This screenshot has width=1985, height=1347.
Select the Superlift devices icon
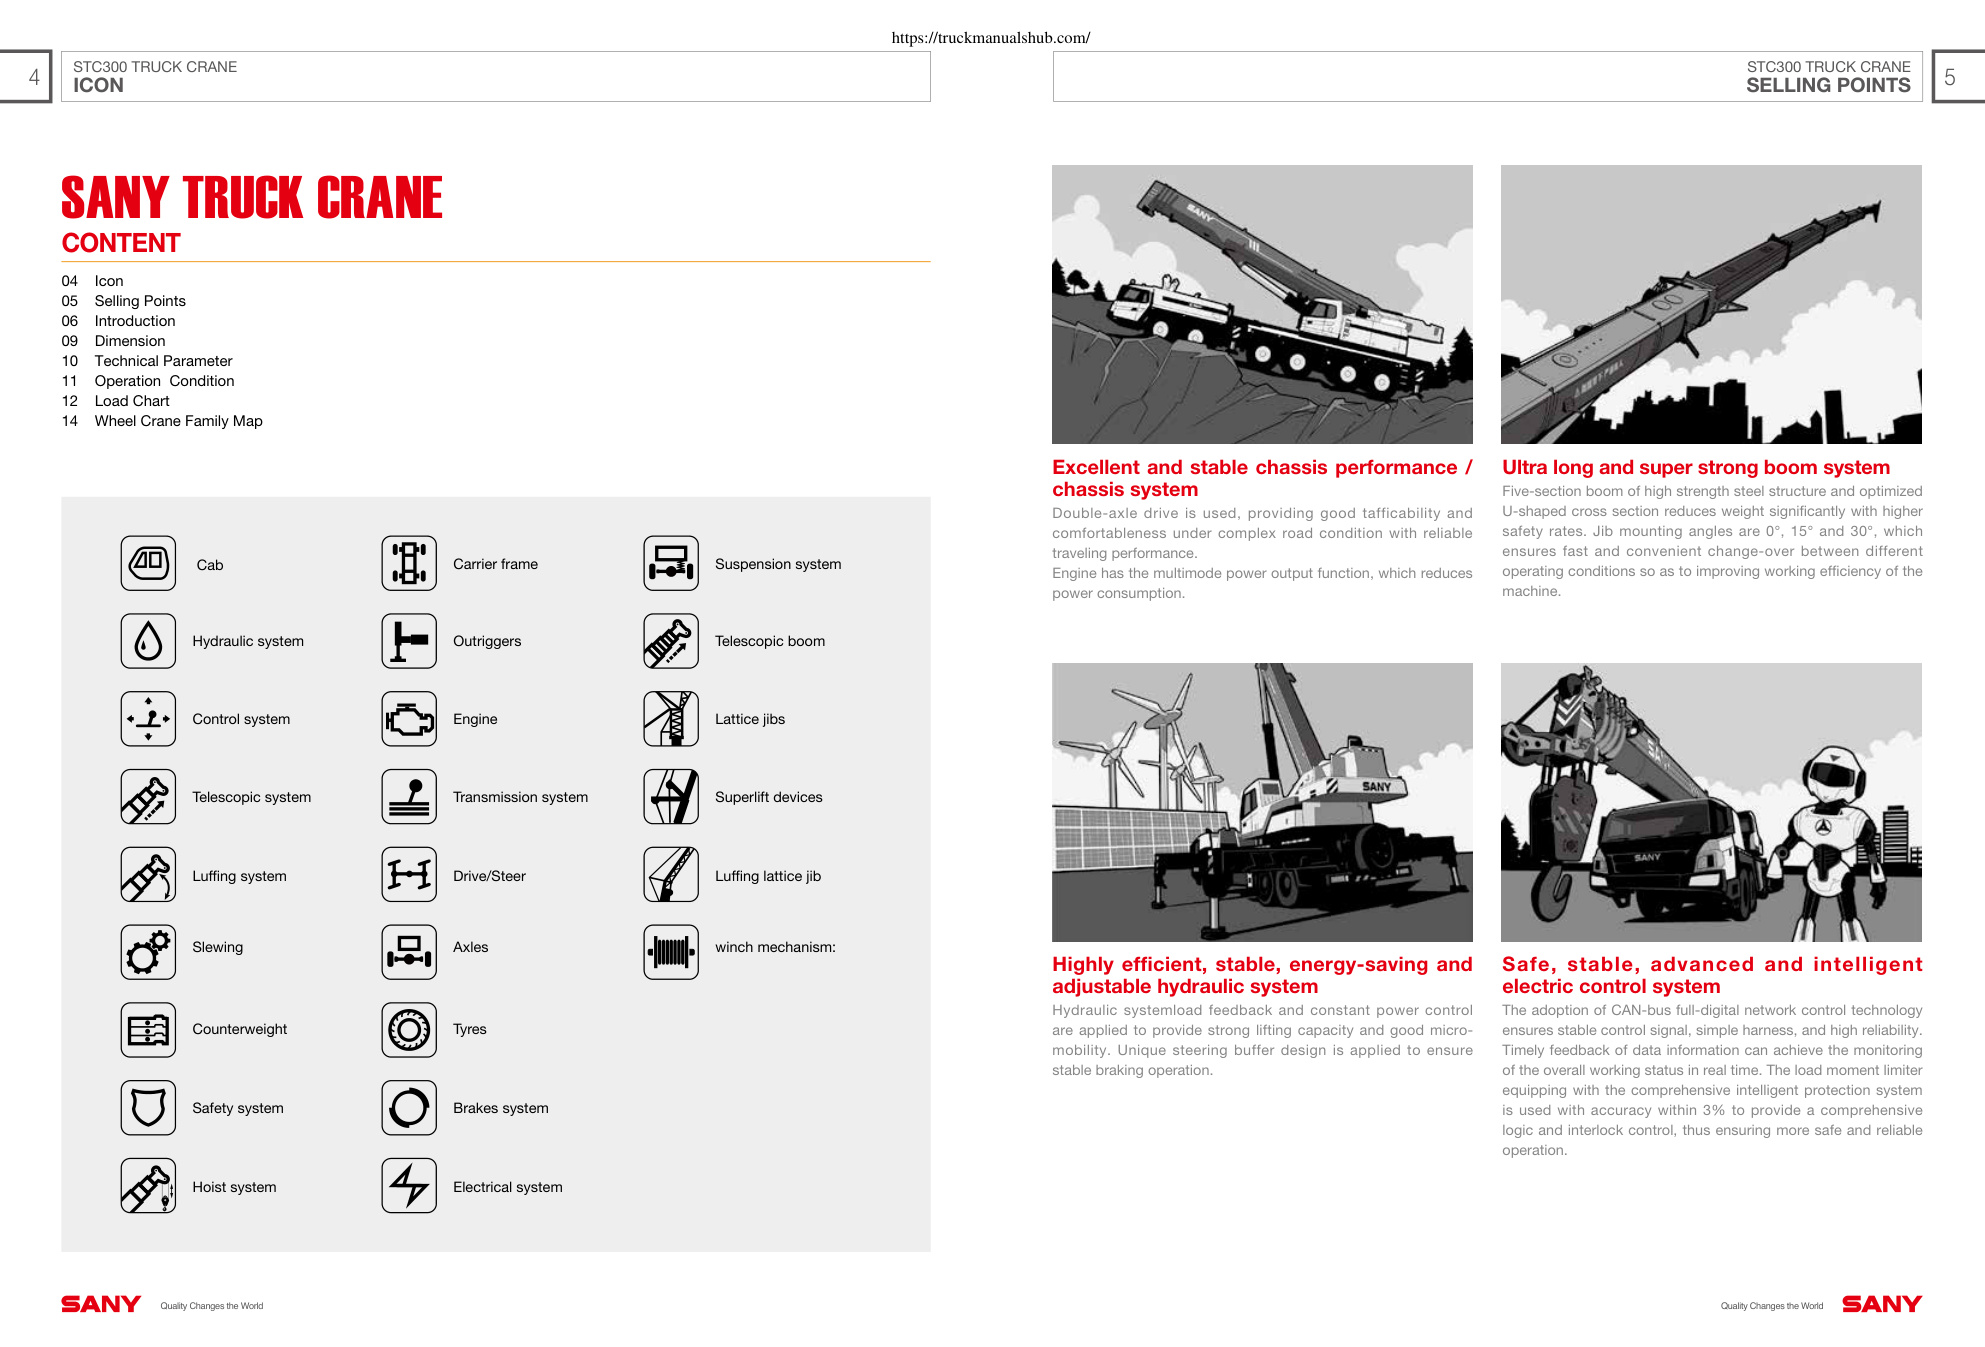671,797
